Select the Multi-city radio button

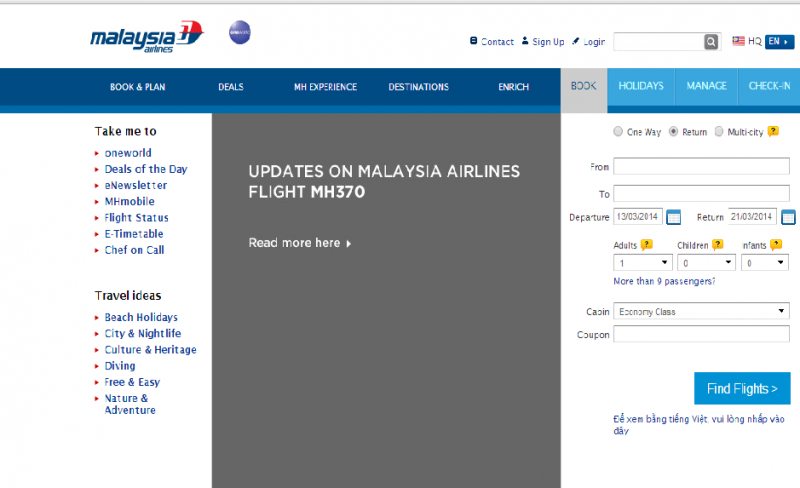(x=719, y=131)
